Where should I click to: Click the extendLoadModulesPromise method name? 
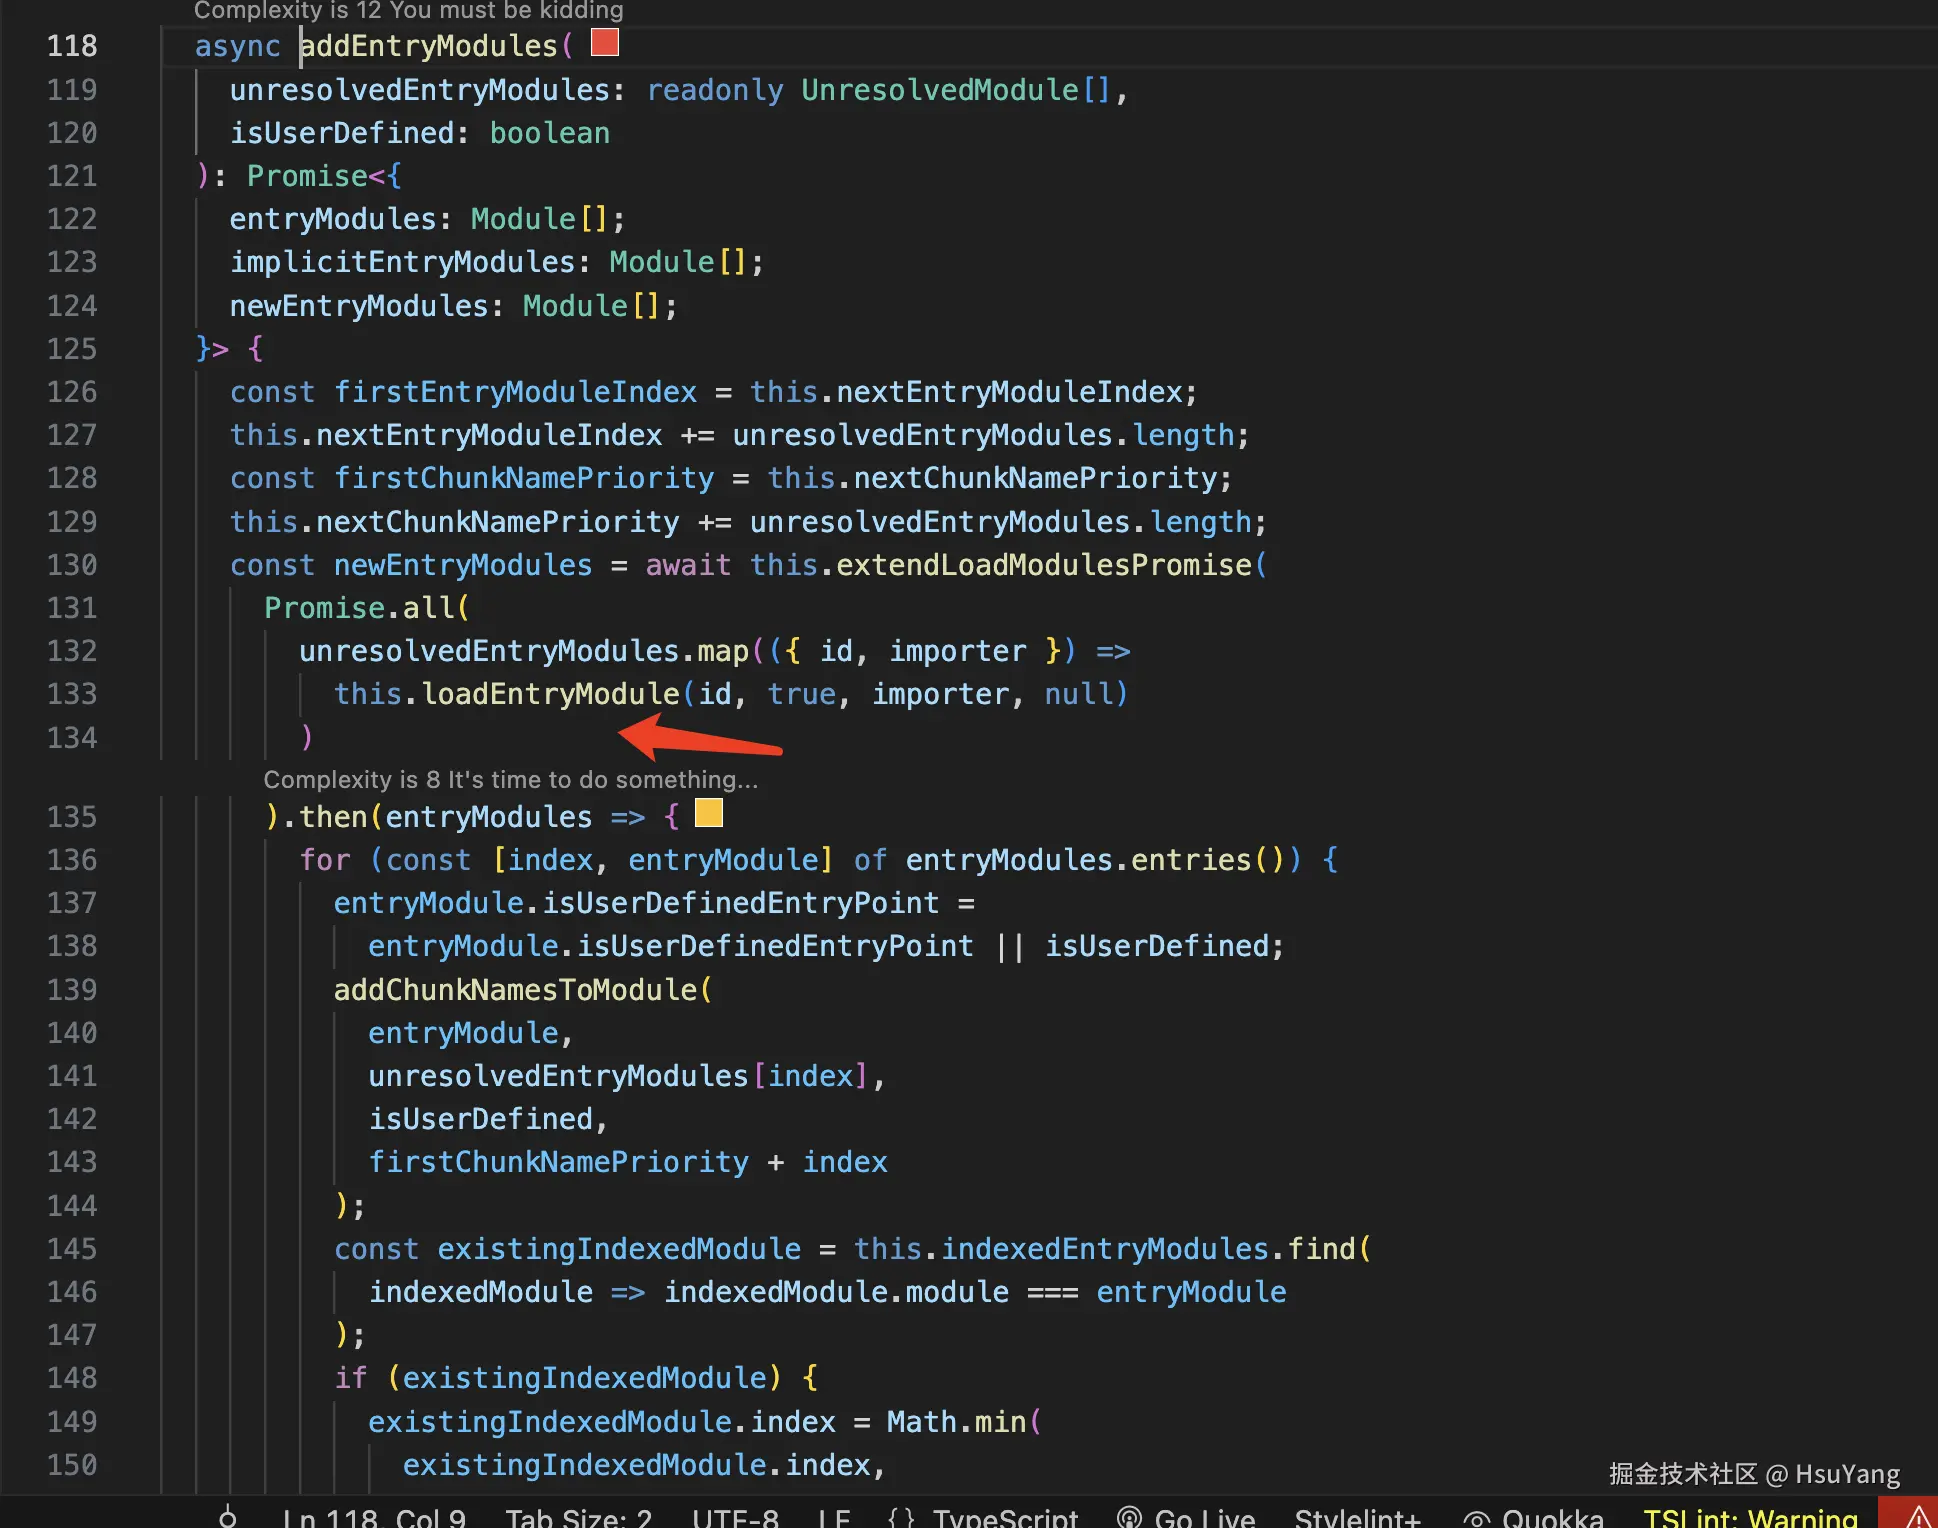(1043, 565)
